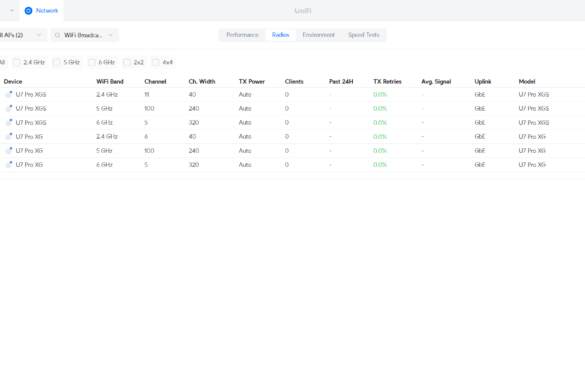This screenshot has height=390, width=585.
Task: Check the 5 GHz band filter
Action: [57, 62]
